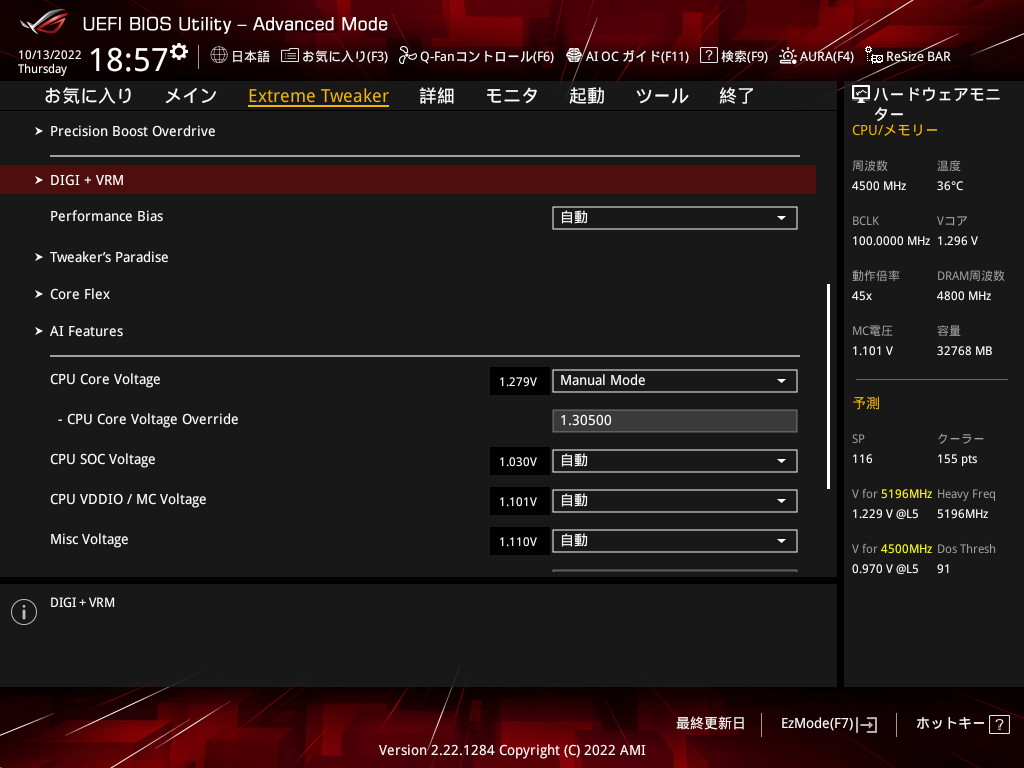
Task: Click the 100.0000 MHz BCLK value
Action: click(x=891, y=241)
